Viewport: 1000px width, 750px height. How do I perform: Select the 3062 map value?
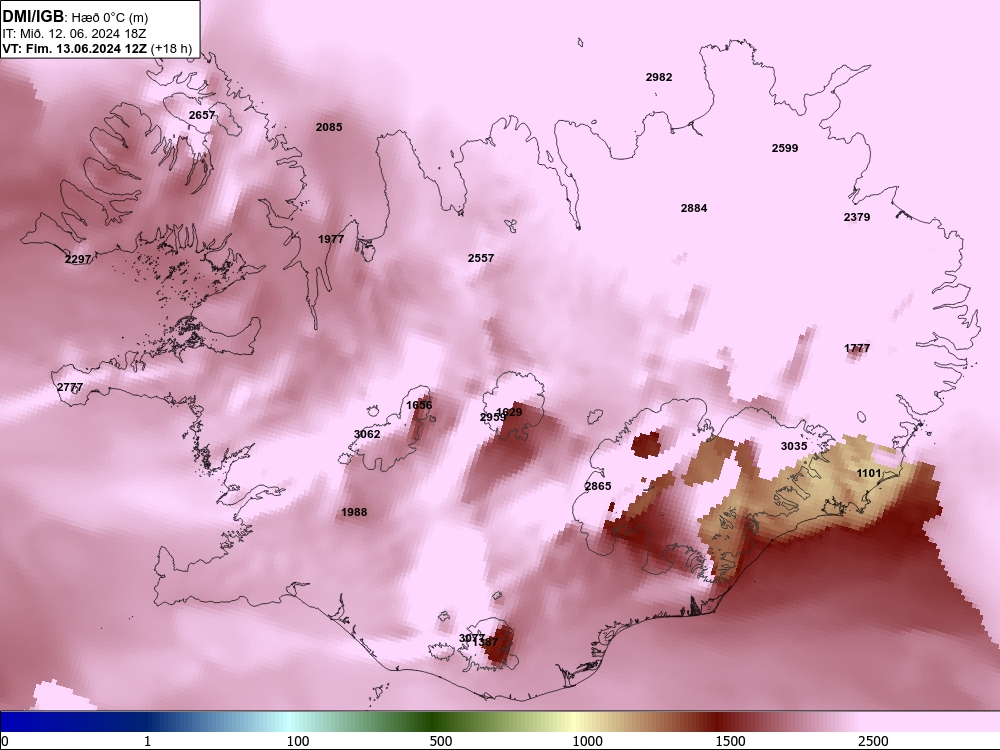pos(367,434)
